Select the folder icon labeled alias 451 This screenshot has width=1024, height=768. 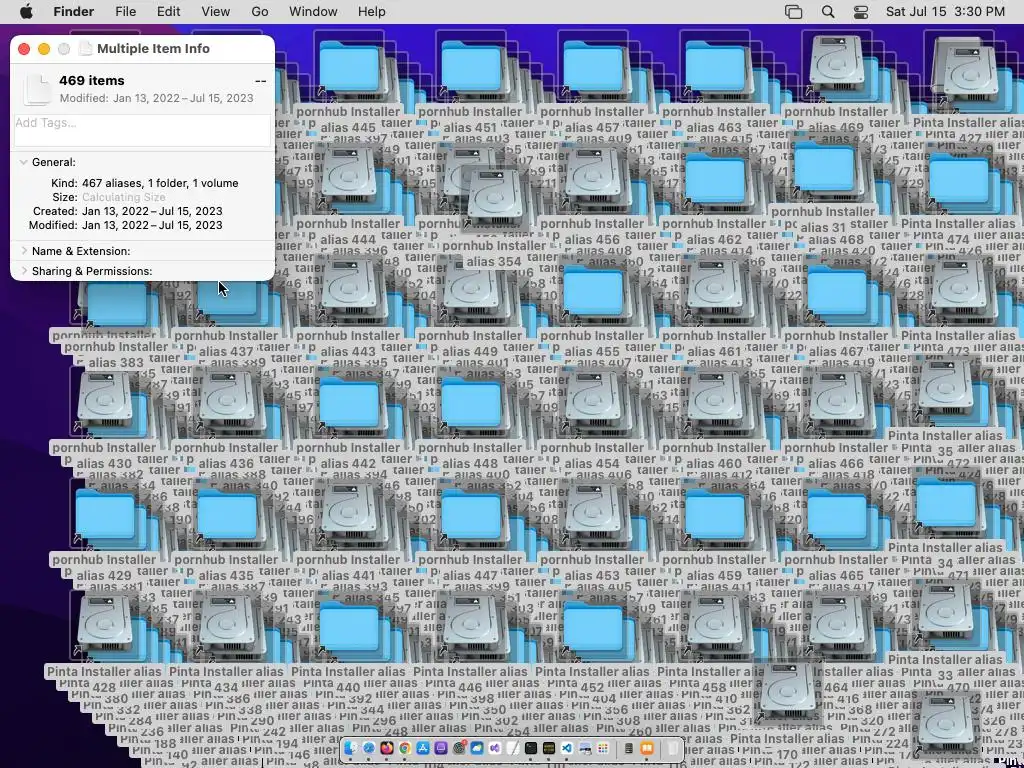click(x=471, y=68)
